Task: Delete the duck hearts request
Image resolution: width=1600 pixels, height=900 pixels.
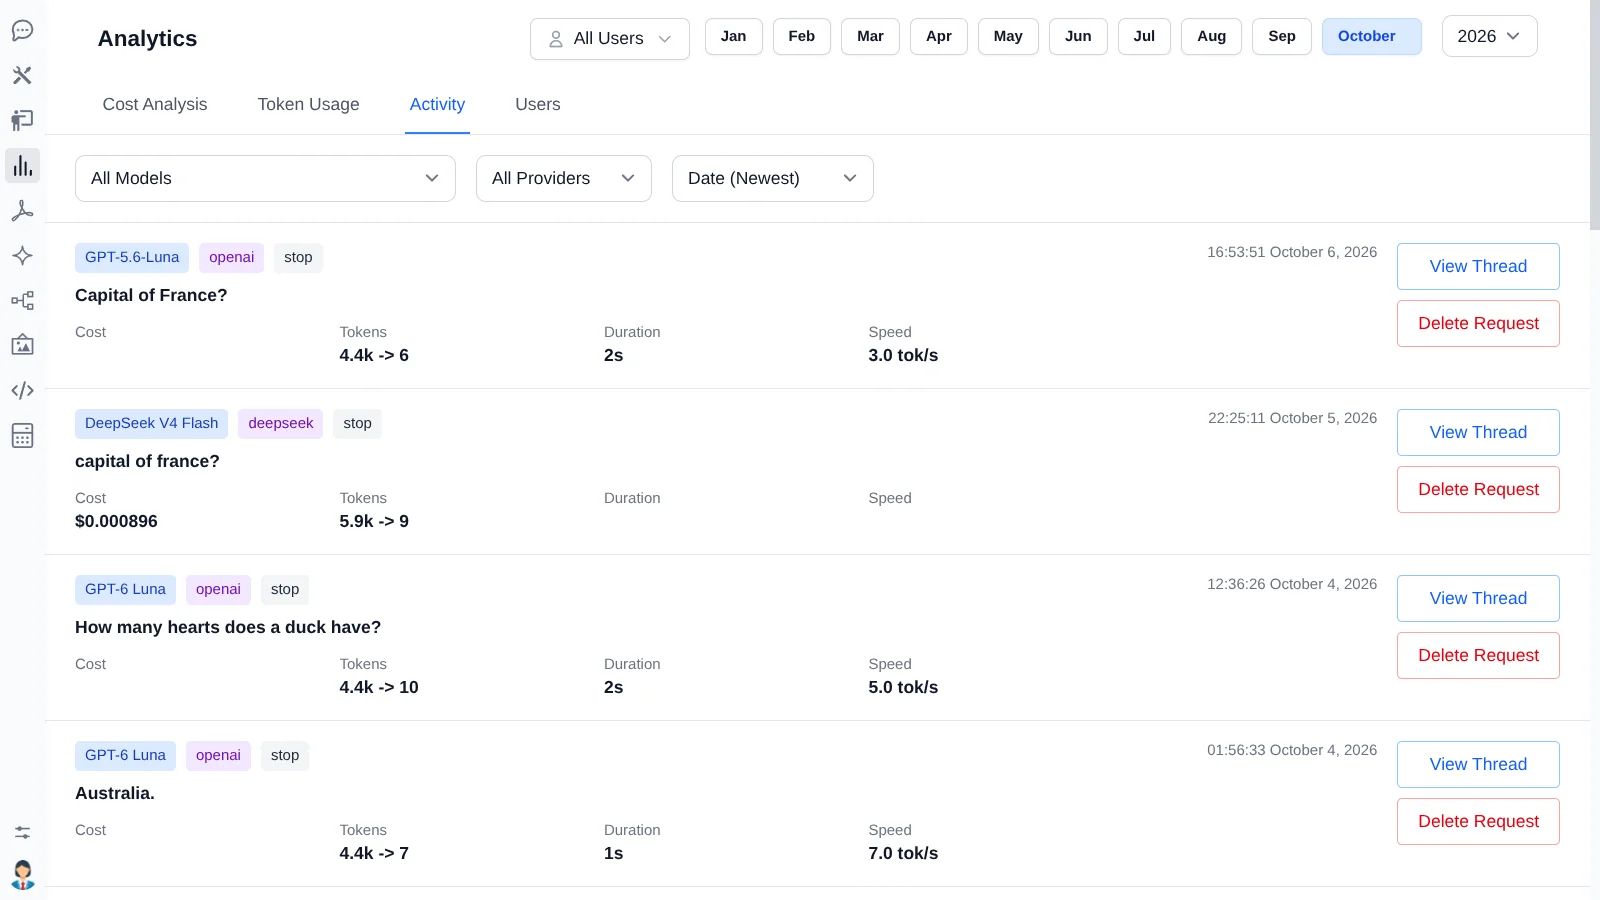Action: click(x=1478, y=655)
